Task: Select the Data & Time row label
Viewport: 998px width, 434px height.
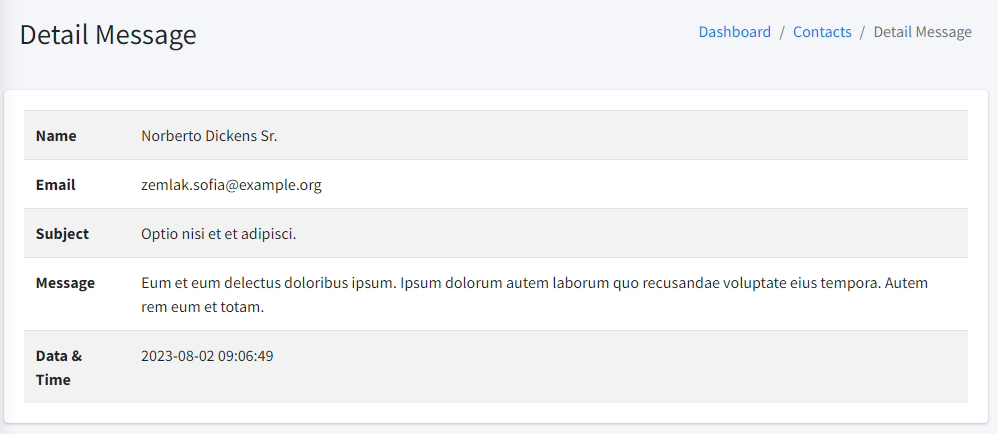Action: (x=58, y=367)
